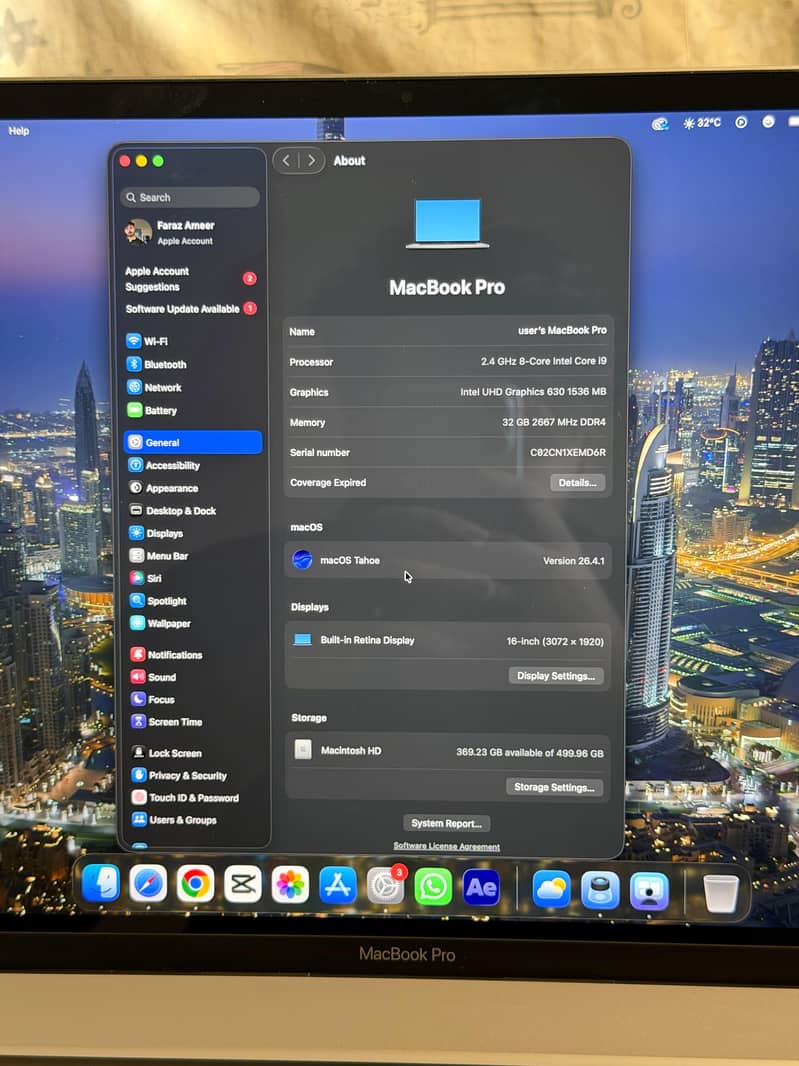This screenshot has width=799, height=1066.
Task: Launch Safari from the Dock
Action: pos(148,884)
